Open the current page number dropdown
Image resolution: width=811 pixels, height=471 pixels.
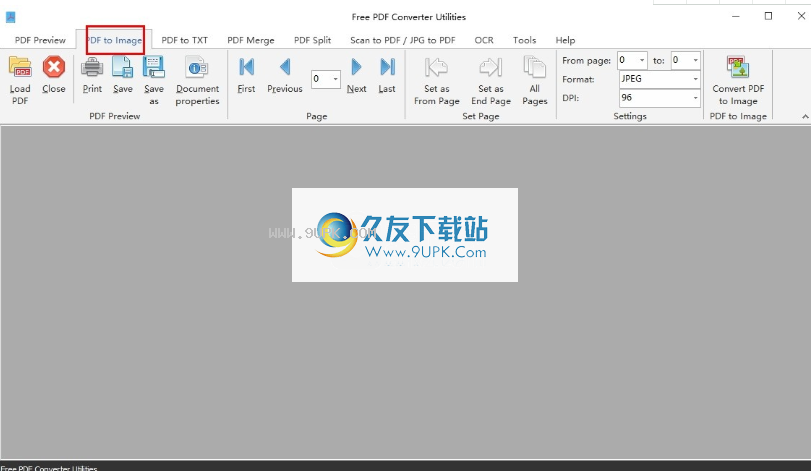tap(336, 79)
